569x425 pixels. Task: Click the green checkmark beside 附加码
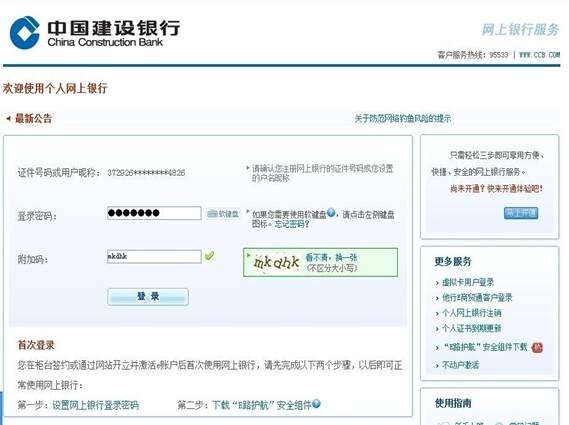point(209,256)
